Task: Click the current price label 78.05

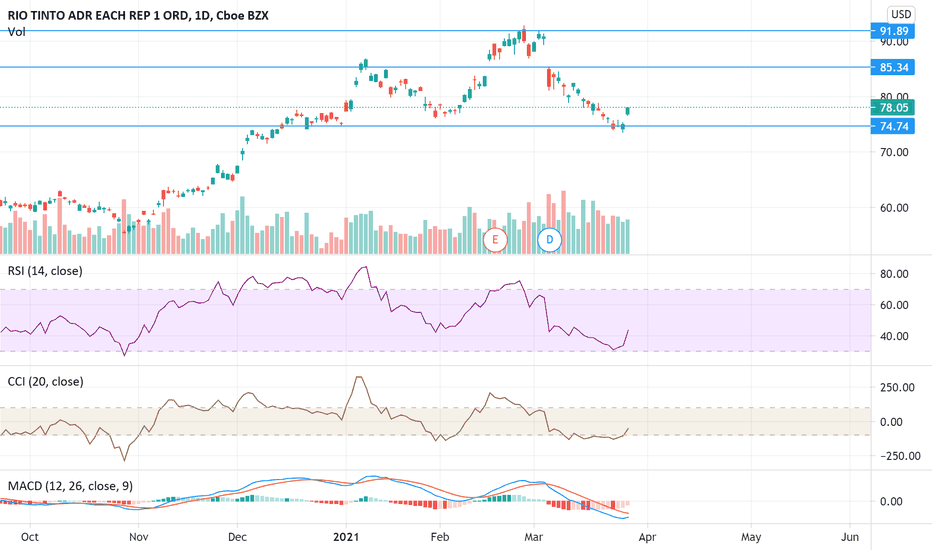Action: 893,108
